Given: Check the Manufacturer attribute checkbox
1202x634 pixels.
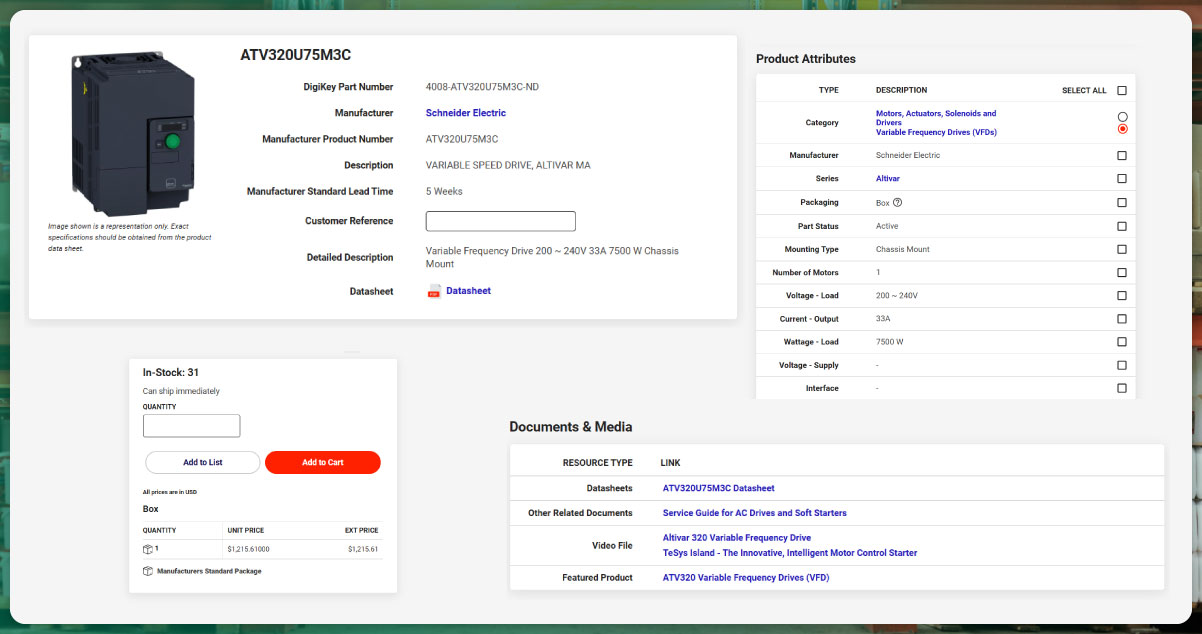Looking at the screenshot, I should [x=1122, y=156].
